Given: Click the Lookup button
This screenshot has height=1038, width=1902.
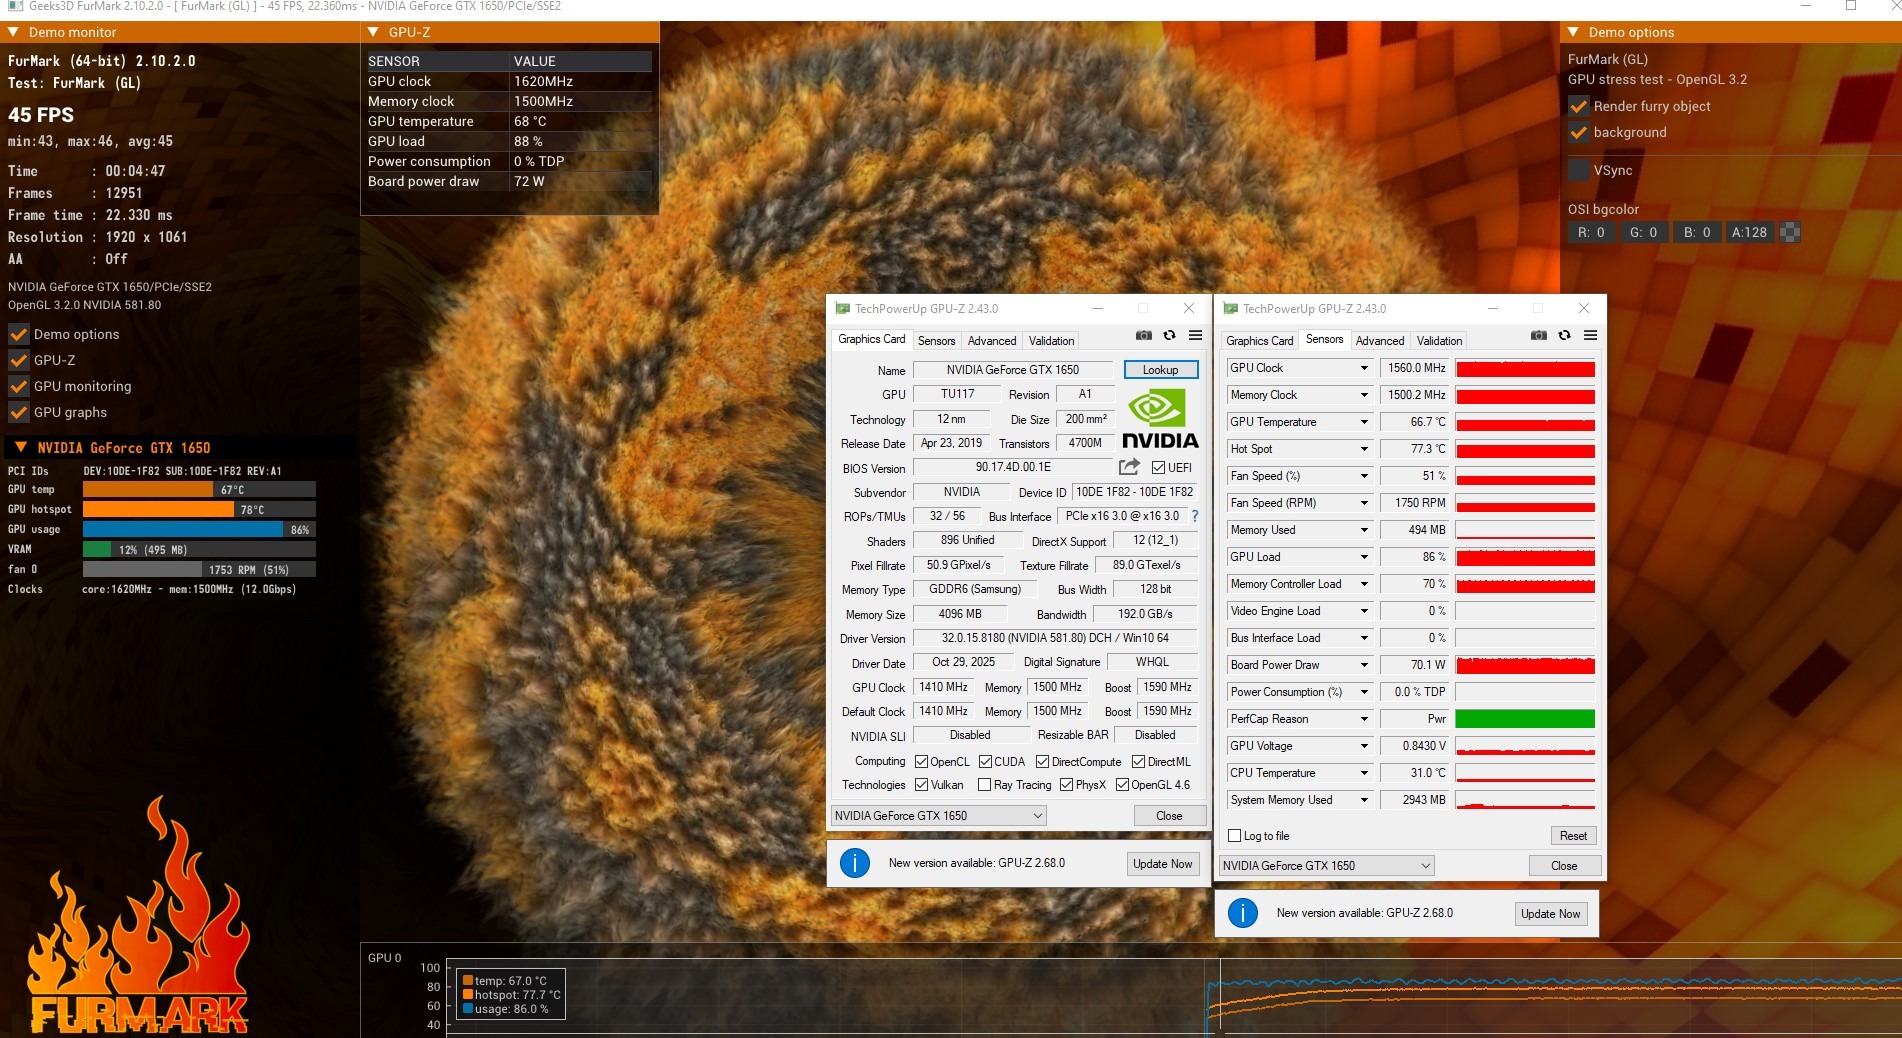Looking at the screenshot, I should click(1160, 370).
